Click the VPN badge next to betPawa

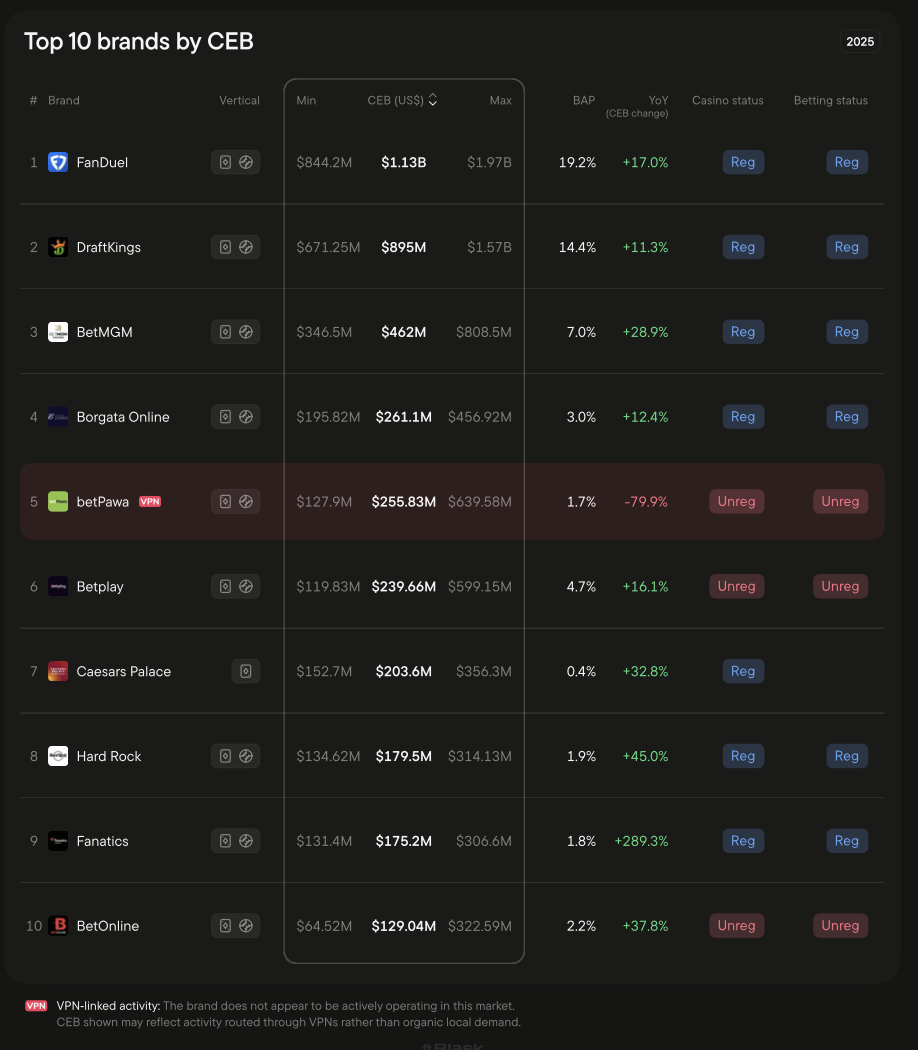tap(150, 502)
